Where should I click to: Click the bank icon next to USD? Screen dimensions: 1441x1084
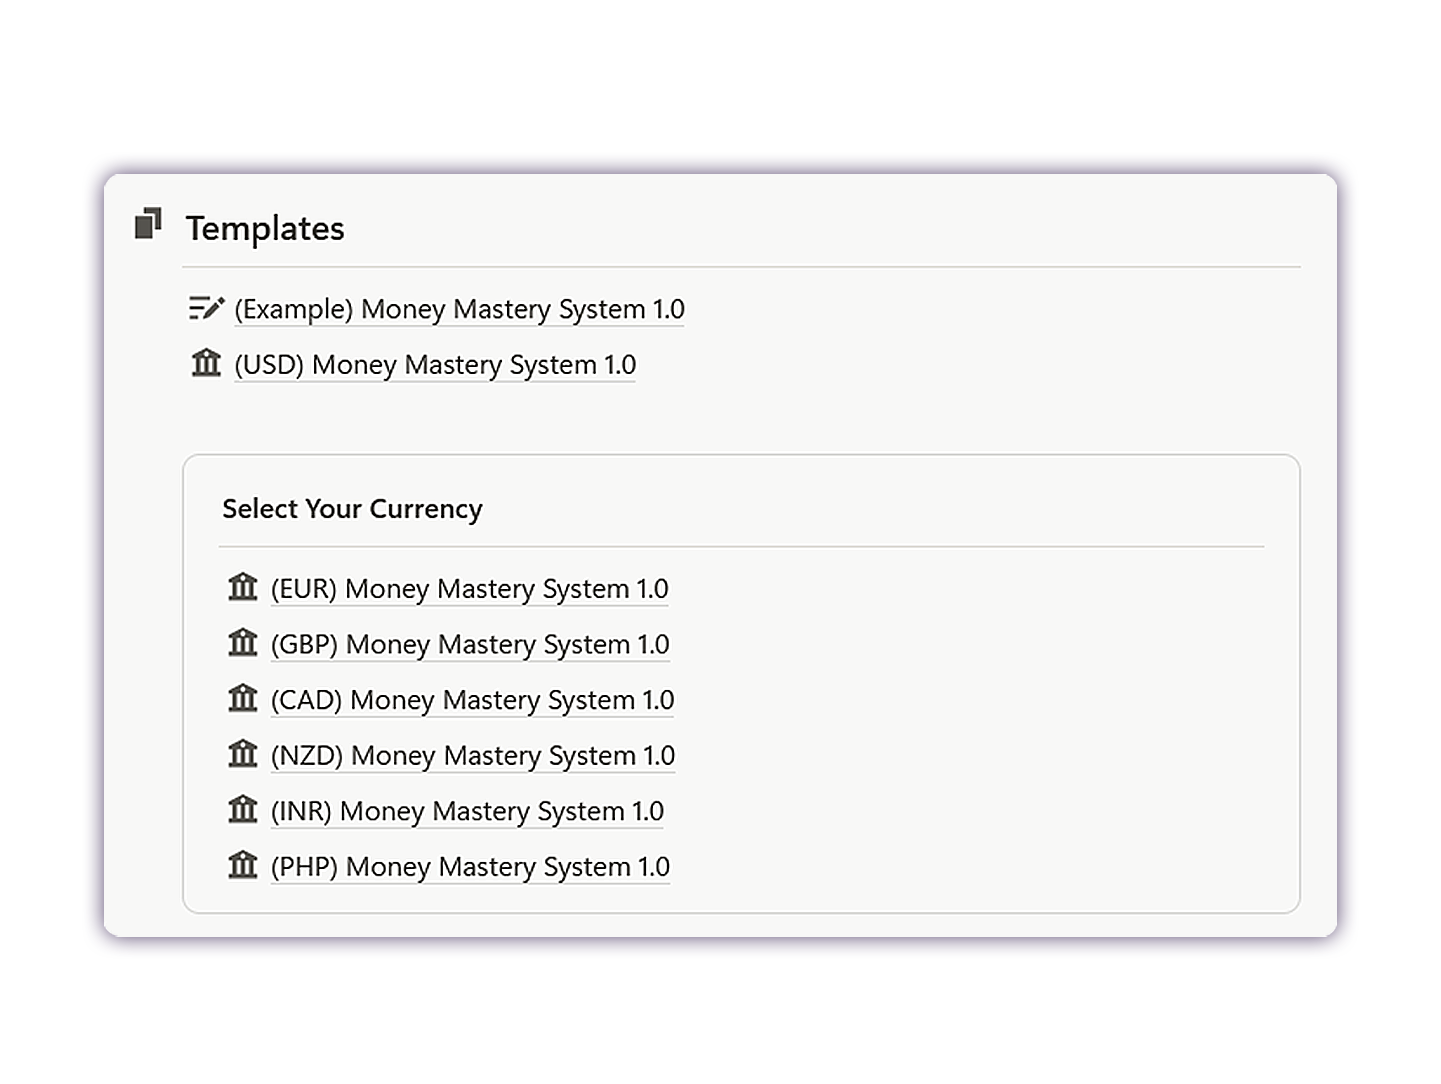coord(206,363)
